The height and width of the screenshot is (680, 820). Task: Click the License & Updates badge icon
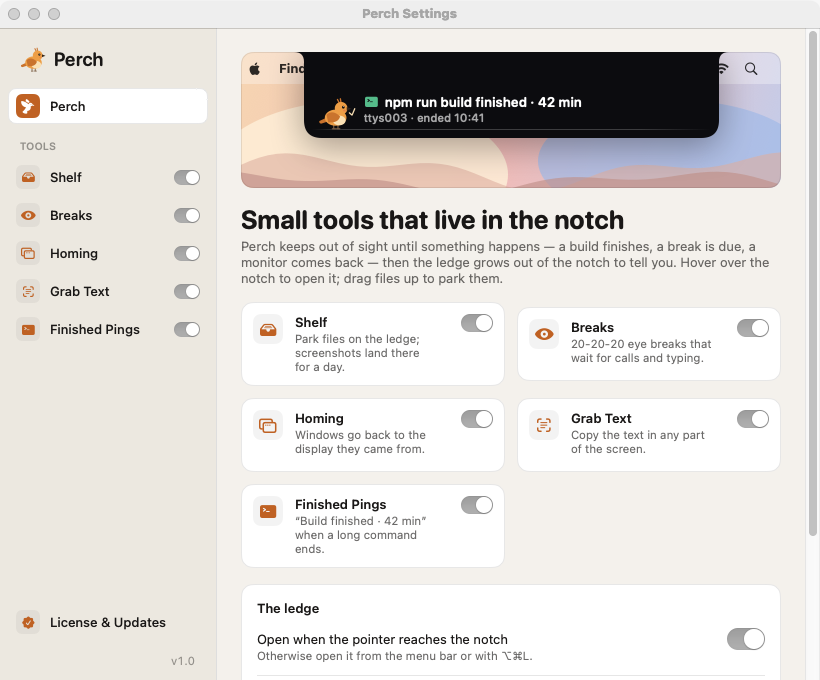(28, 622)
